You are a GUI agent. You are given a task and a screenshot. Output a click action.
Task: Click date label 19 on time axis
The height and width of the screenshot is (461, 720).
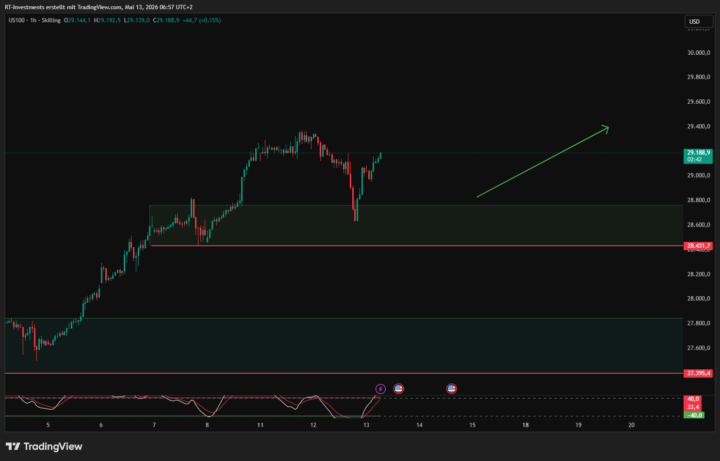pyautogui.click(x=579, y=425)
